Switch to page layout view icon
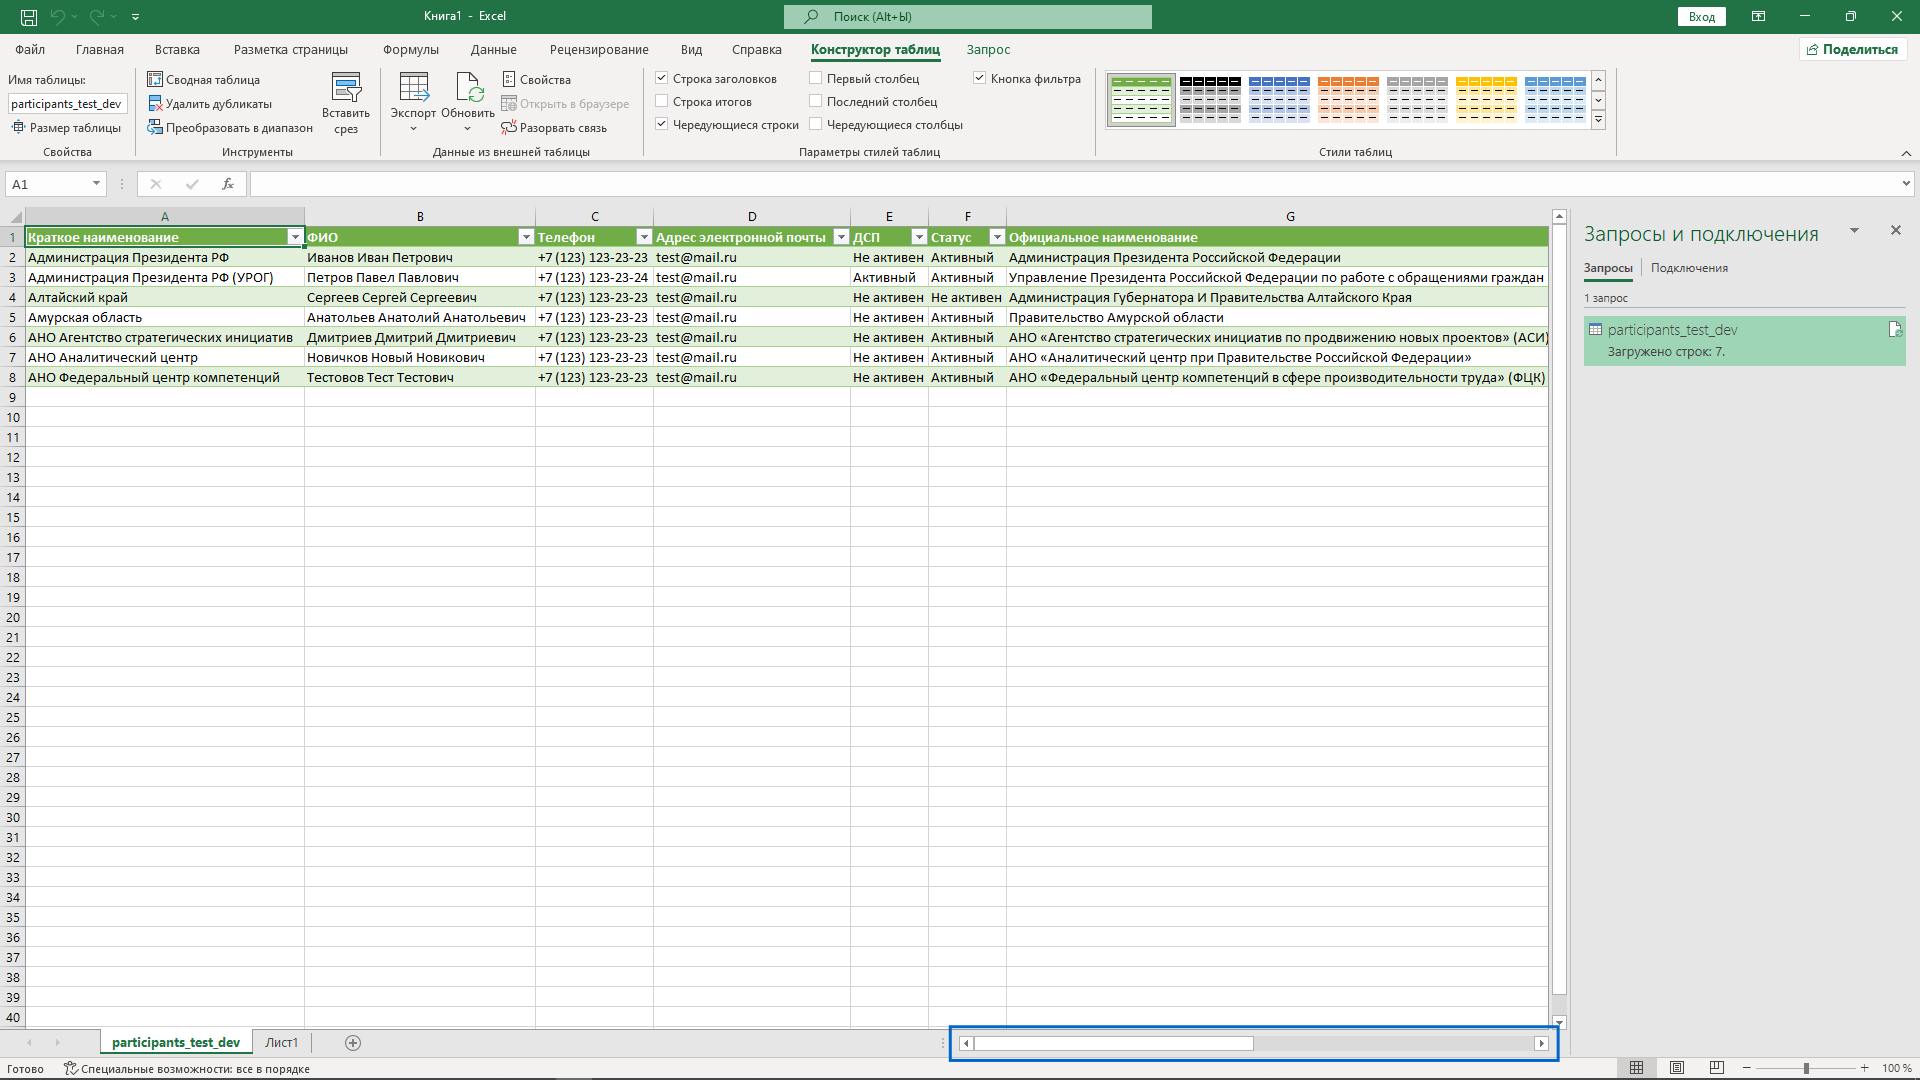Screen dimensions: 1920x1080 (x=1677, y=1068)
